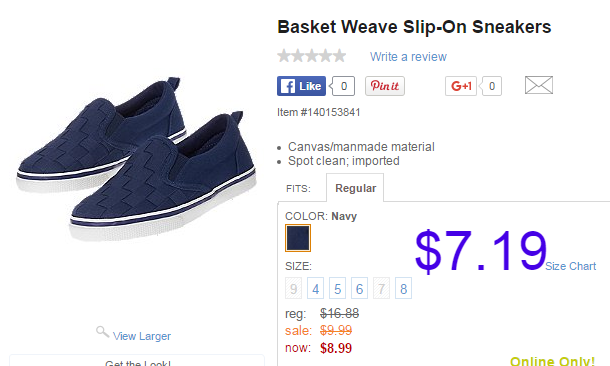Click the navy sneakers product image
The width and height of the screenshot is (610, 366).
tap(137, 159)
